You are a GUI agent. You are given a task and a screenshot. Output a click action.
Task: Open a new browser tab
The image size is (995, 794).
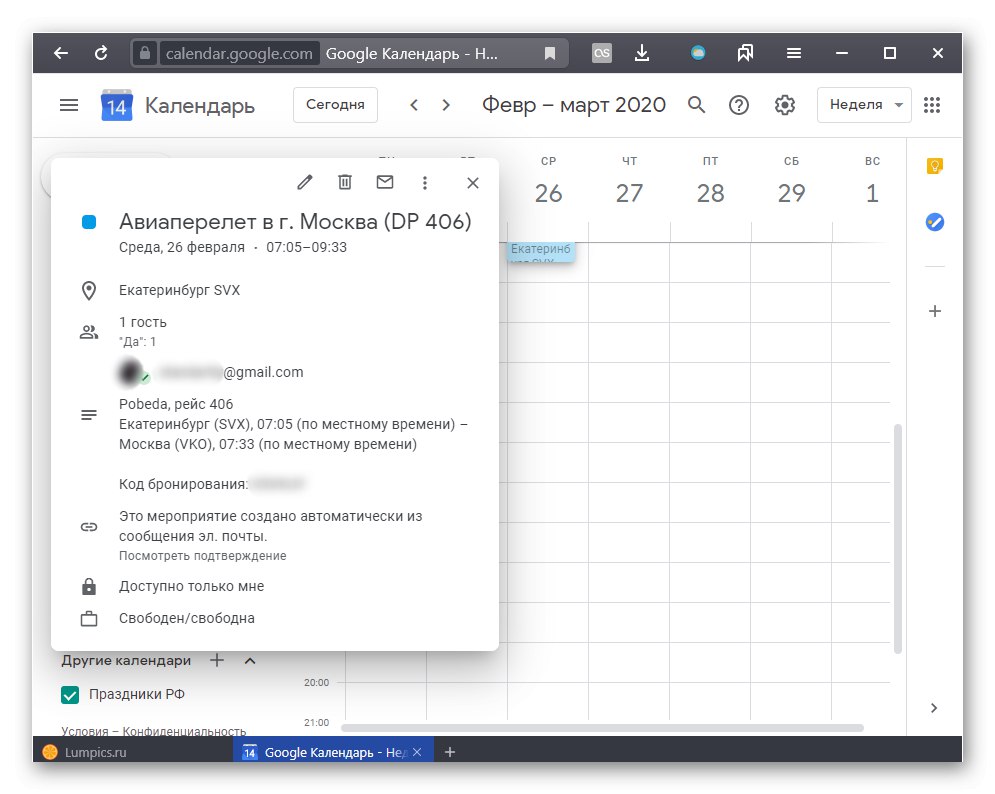[x=450, y=752]
